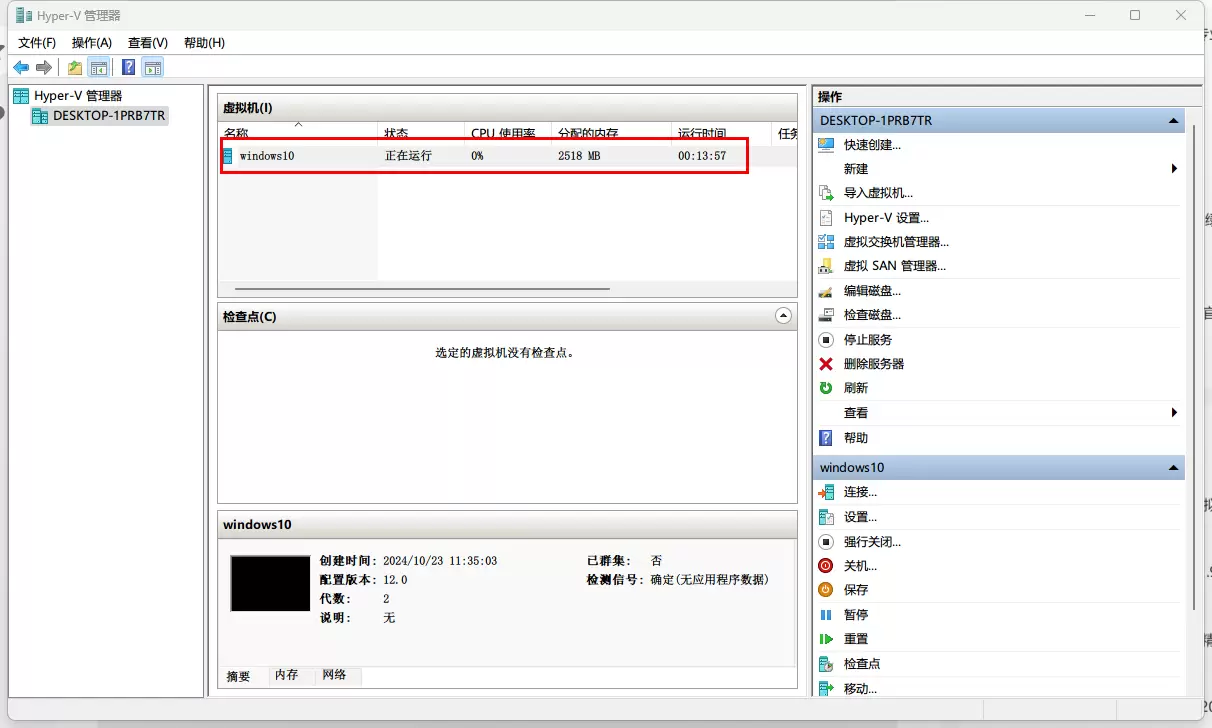Image resolution: width=1212 pixels, height=728 pixels.
Task: Open the 帮助(H) menu
Action: pyautogui.click(x=204, y=43)
